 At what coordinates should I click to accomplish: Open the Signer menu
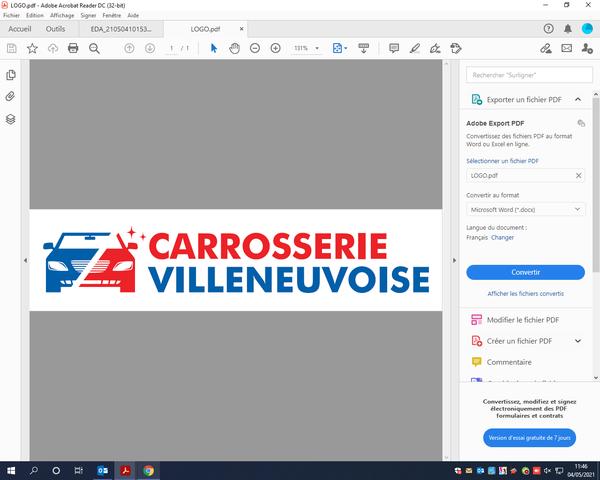click(x=88, y=15)
